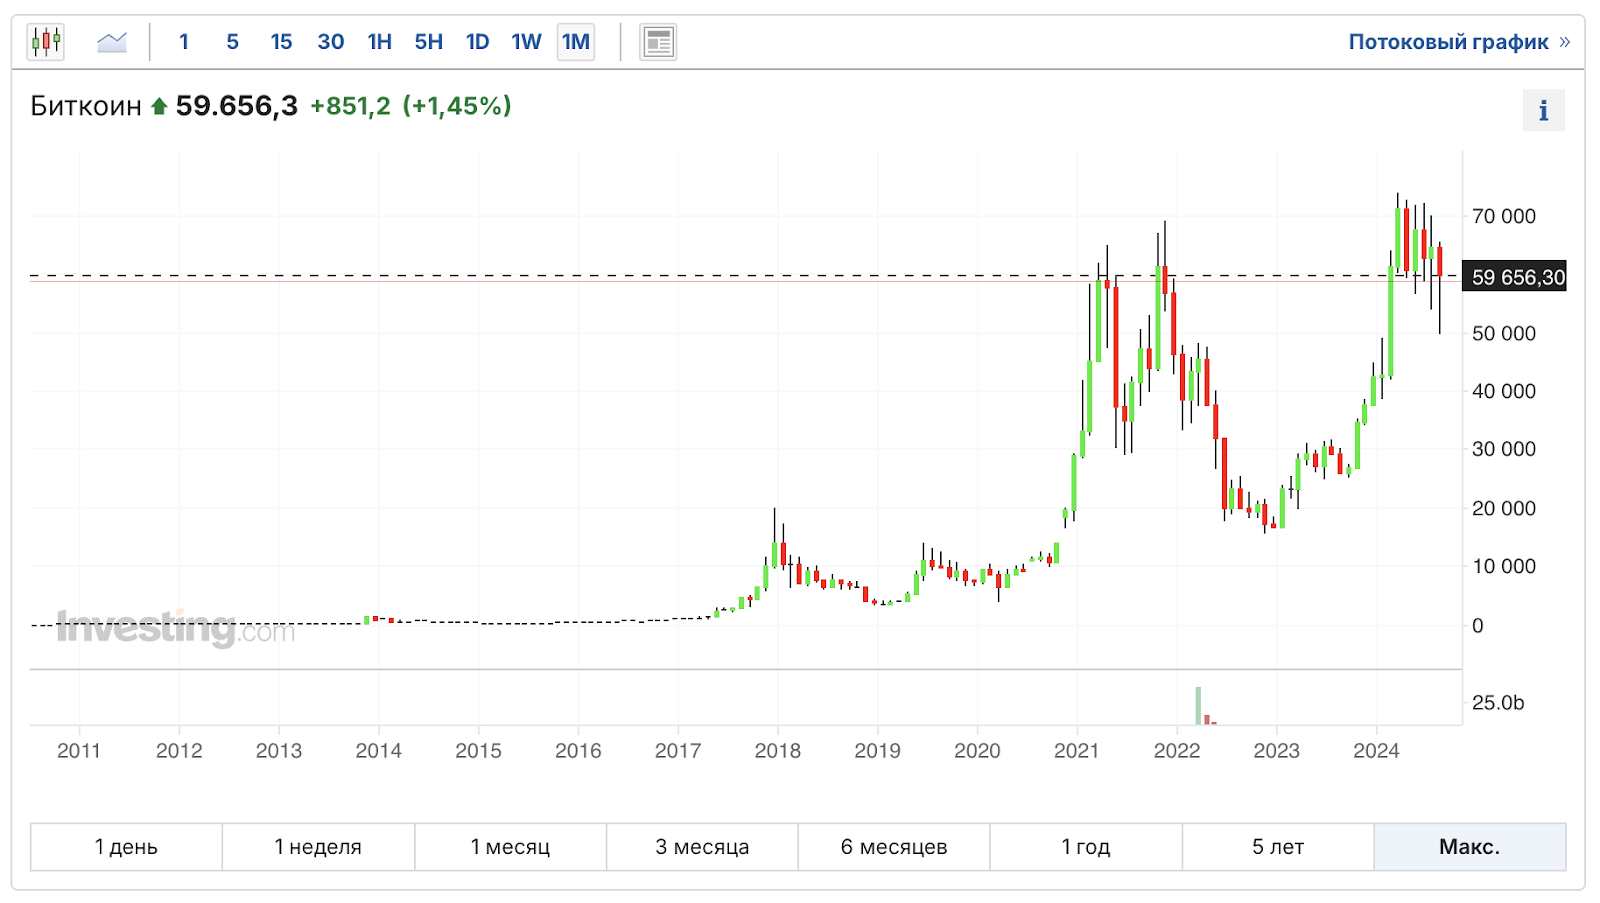Click the 2011 year axis label
1600x903 pixels.
[x=79, y=751]
